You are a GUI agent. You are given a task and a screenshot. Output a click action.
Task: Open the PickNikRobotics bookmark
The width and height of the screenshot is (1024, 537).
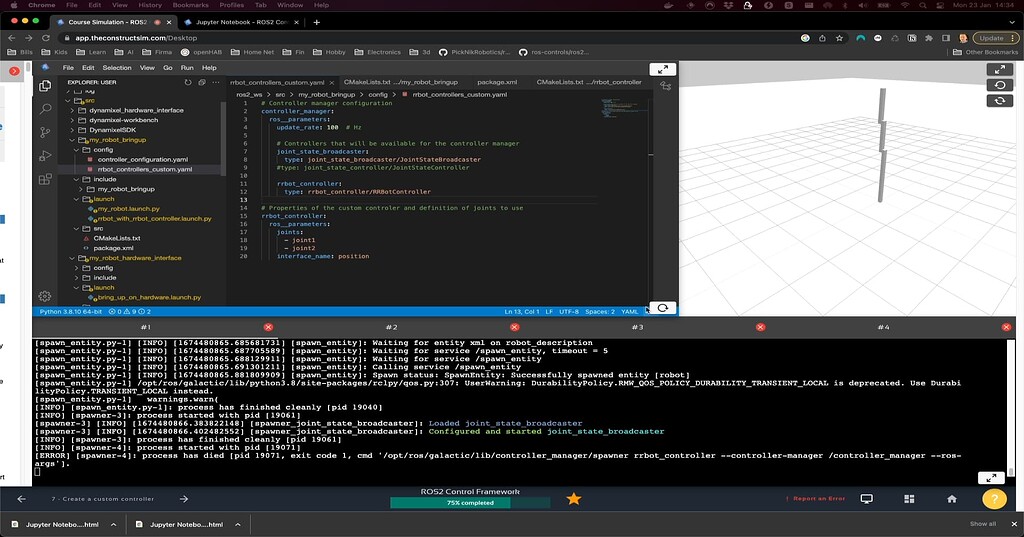pyautogui.click(x=474, y=52)
